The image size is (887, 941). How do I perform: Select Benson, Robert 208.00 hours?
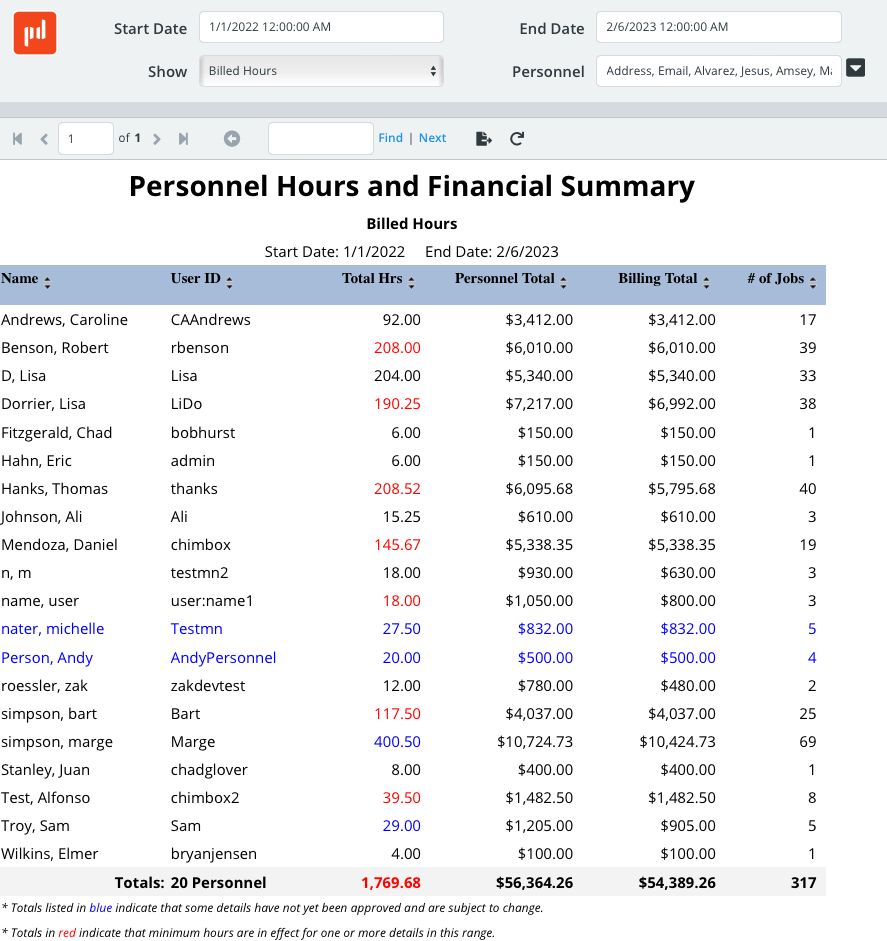point(397,348)
